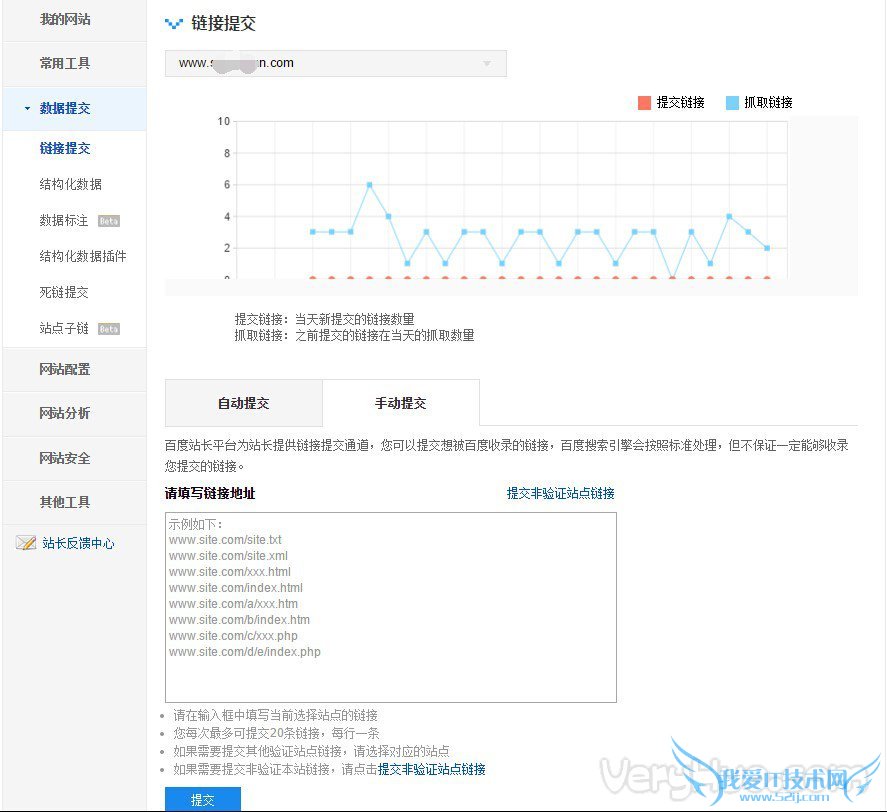The width and height of the screenshot is (887, 812).
Task: Click the blue 提交 button
Action: 203,800
